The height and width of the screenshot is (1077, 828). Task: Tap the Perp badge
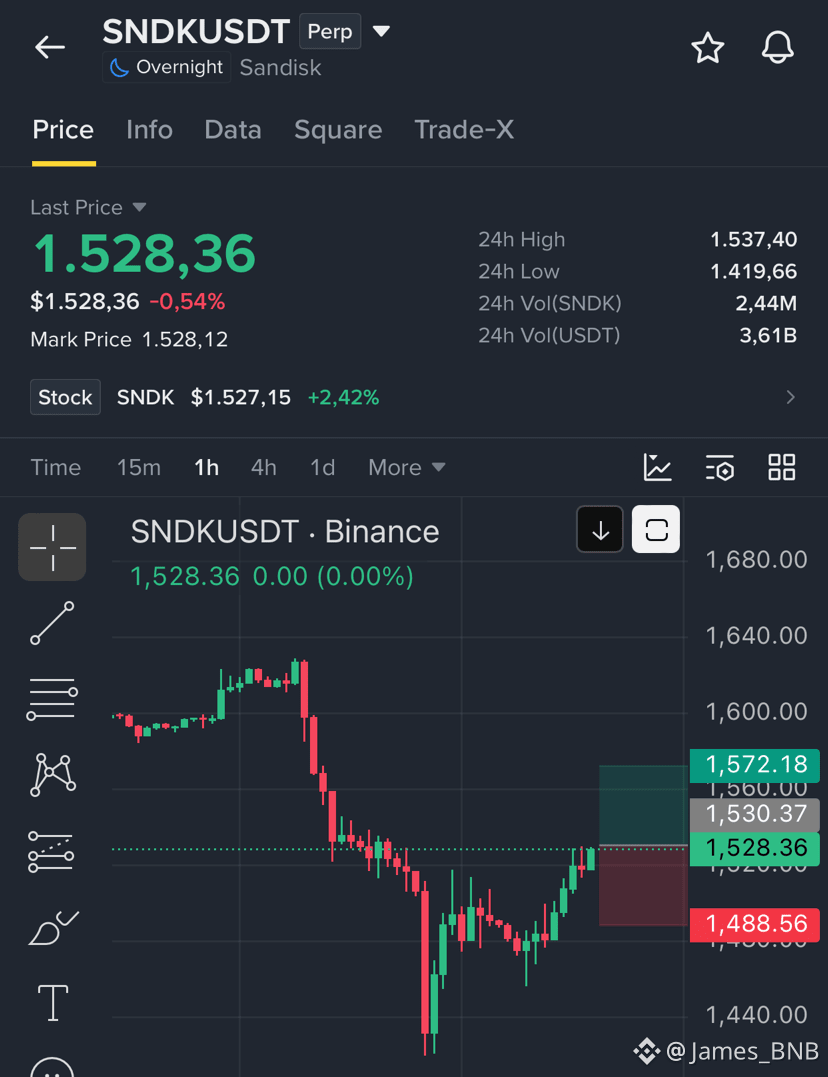click(x=330, y=32)
